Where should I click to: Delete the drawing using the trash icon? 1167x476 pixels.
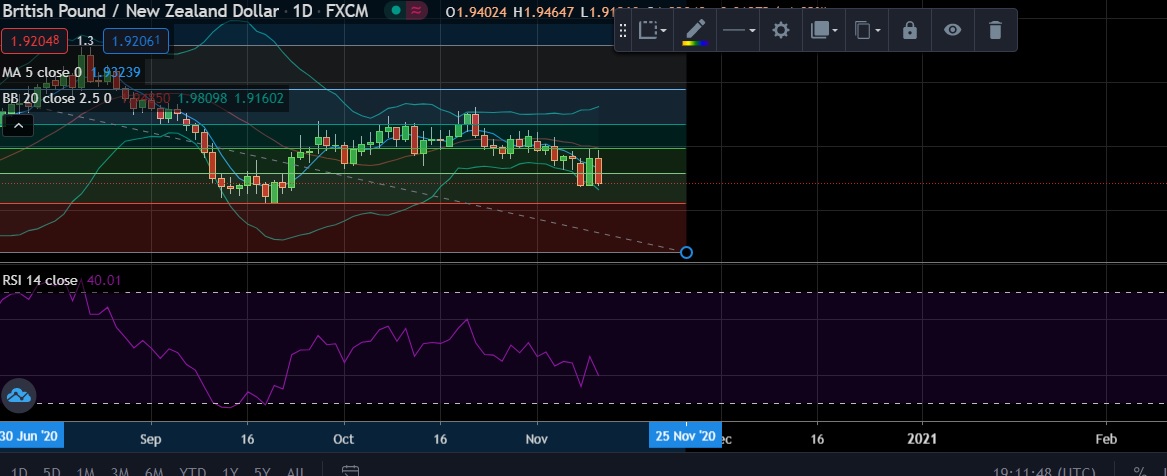click(x=994, y=31)
